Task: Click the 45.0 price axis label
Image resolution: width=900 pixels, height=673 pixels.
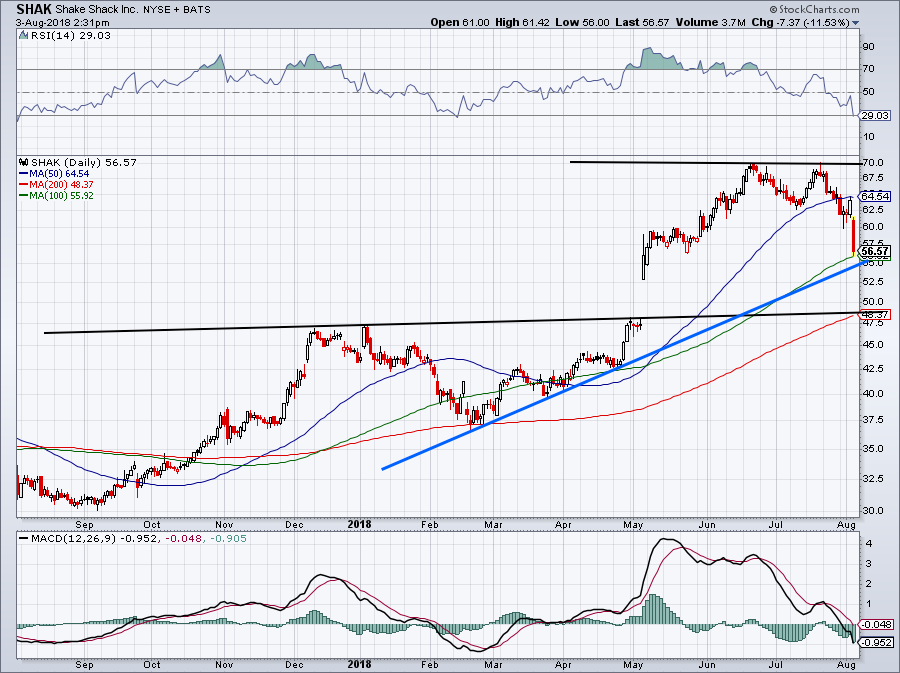Action: pos(872,345)
